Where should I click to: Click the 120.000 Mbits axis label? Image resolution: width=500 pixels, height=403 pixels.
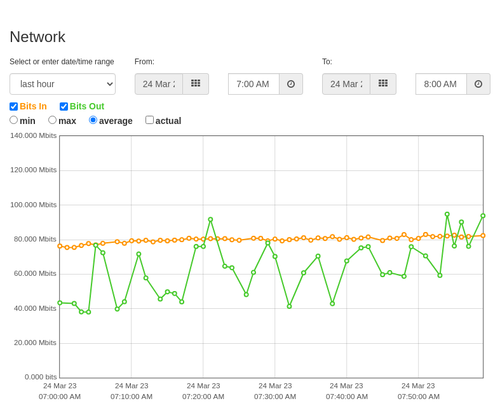33,170
